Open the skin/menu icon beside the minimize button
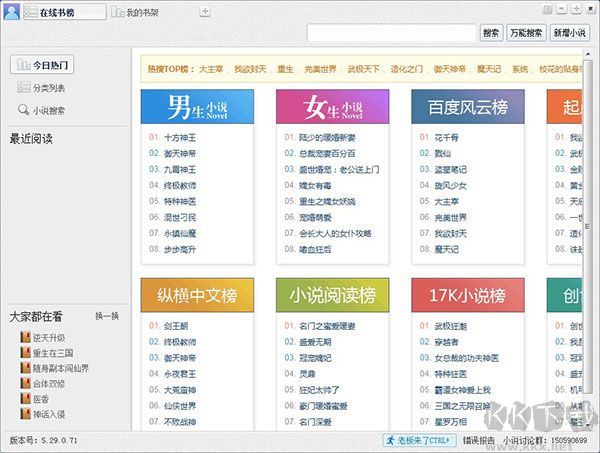 [x=547, y=9]
